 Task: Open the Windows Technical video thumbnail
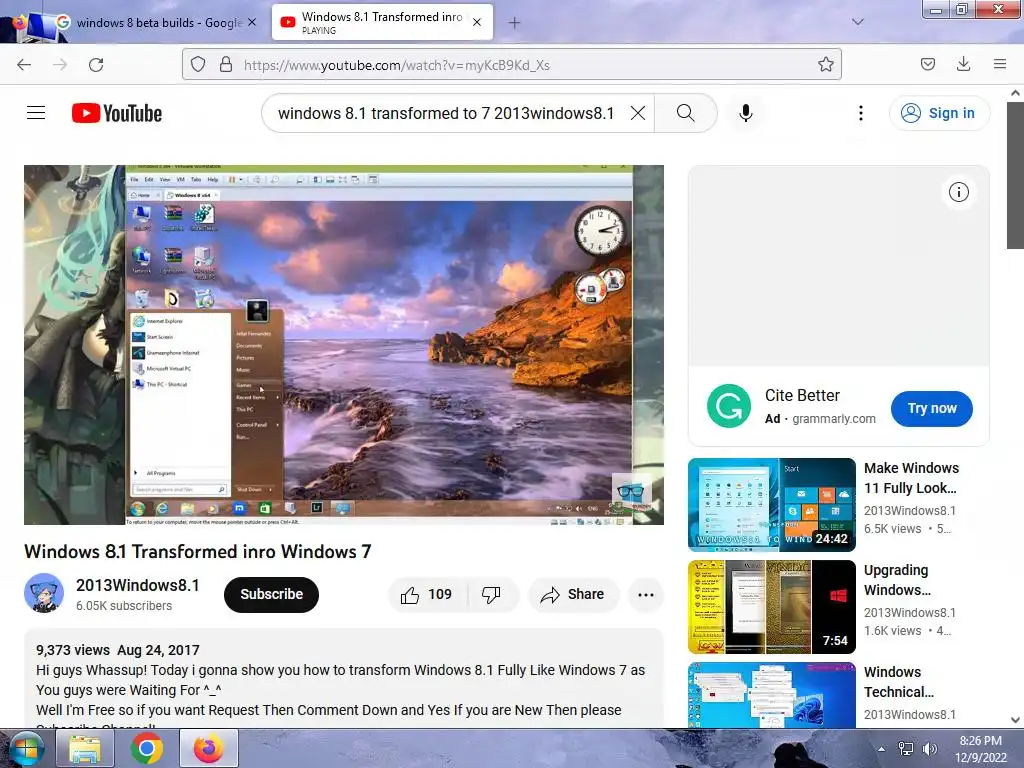coord(771,695)
